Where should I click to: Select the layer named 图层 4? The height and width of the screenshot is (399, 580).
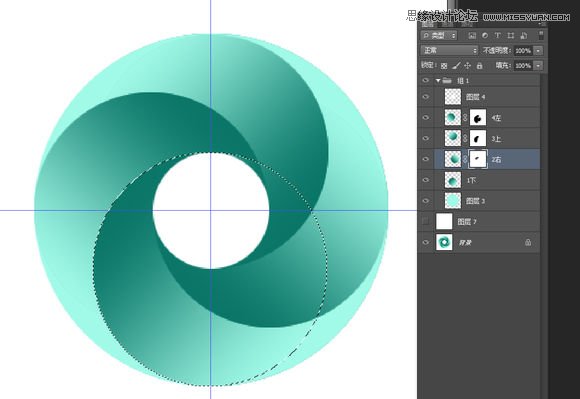point(476,97)
